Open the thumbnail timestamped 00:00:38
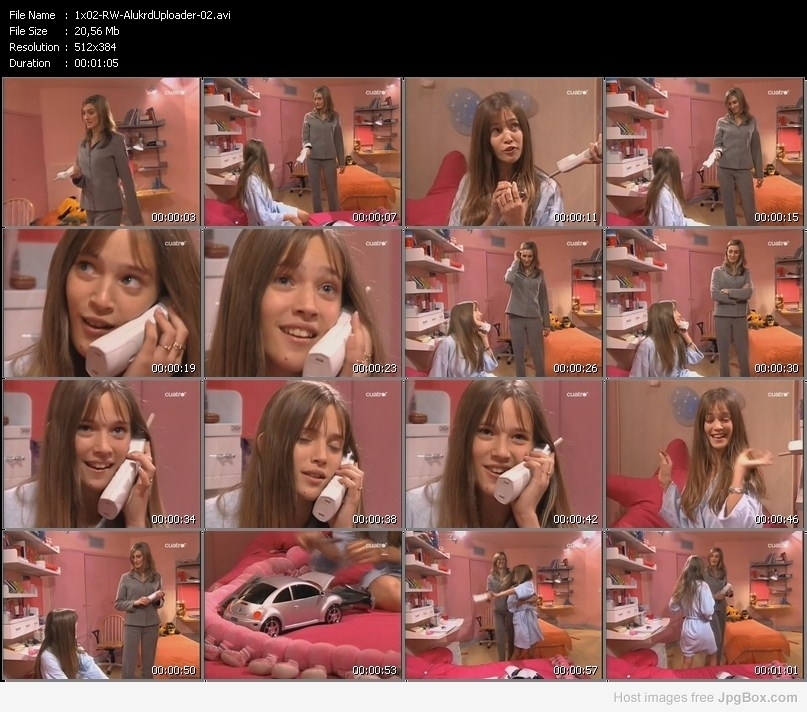807x712 pixels. point(303,454)
